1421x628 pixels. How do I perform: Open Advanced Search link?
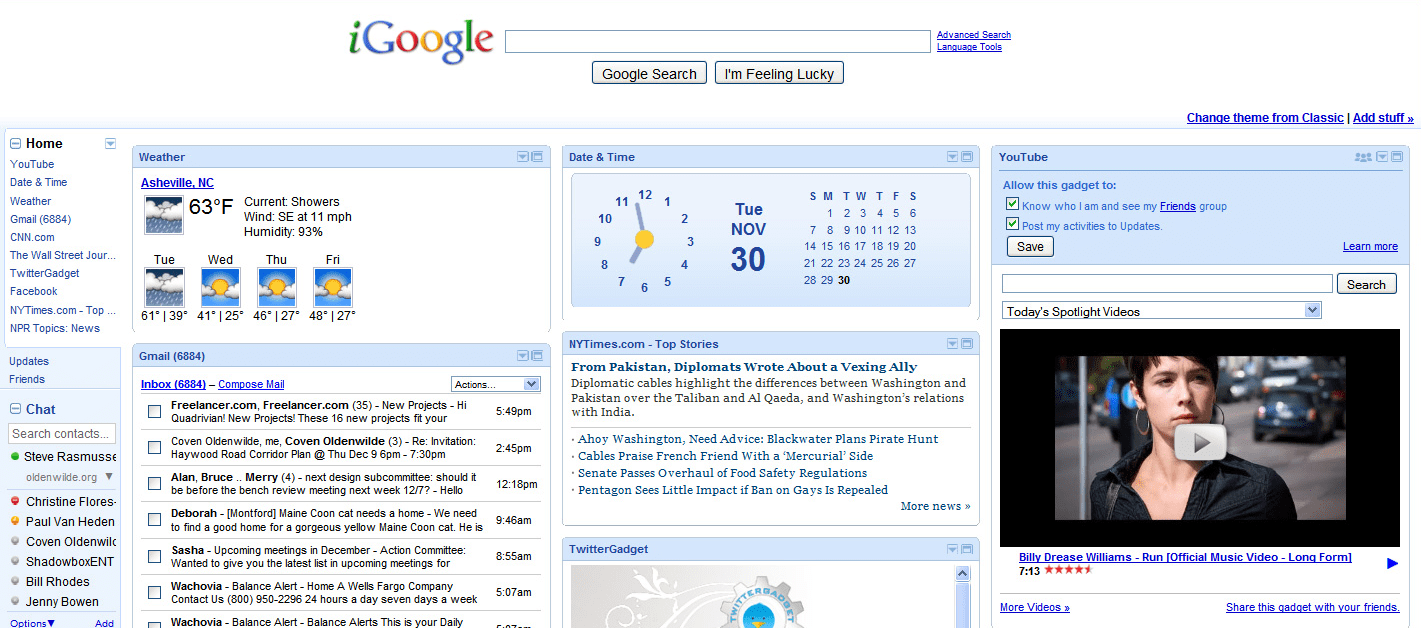[x=974, y=35]
